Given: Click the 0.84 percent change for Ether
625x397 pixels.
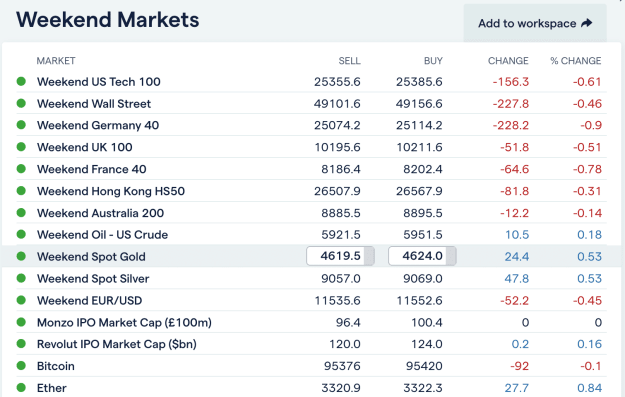Looking at the screenshot, I should point(589,388).
